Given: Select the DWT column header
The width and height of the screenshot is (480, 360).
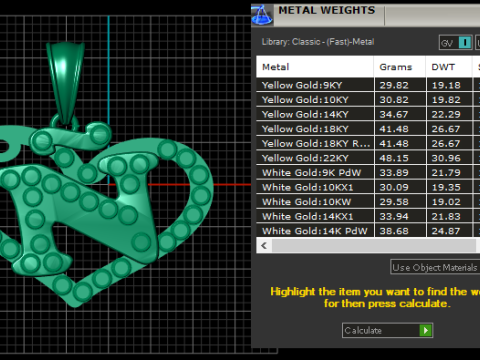Looking at the screenshot, I should [x=449, y=67].
